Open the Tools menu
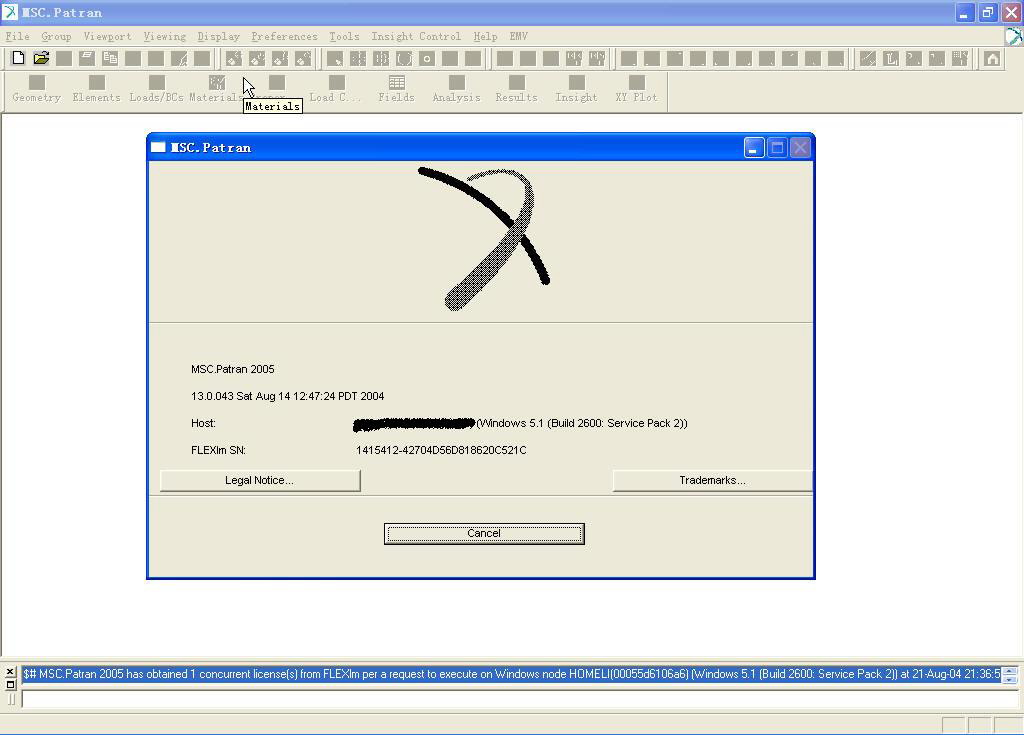 point(344,37)
